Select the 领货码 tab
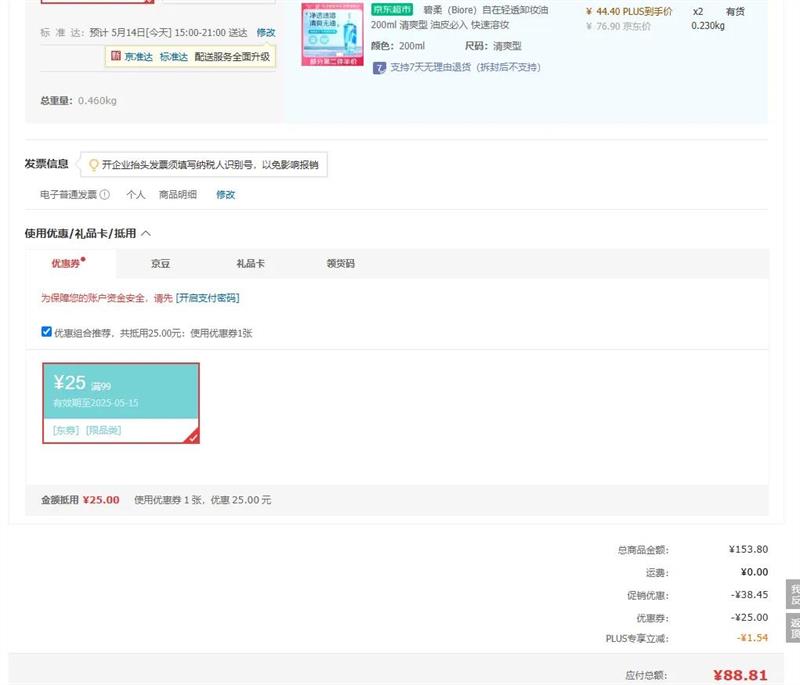The height and width of the screenshot is (685, 800). click(340, 264)
